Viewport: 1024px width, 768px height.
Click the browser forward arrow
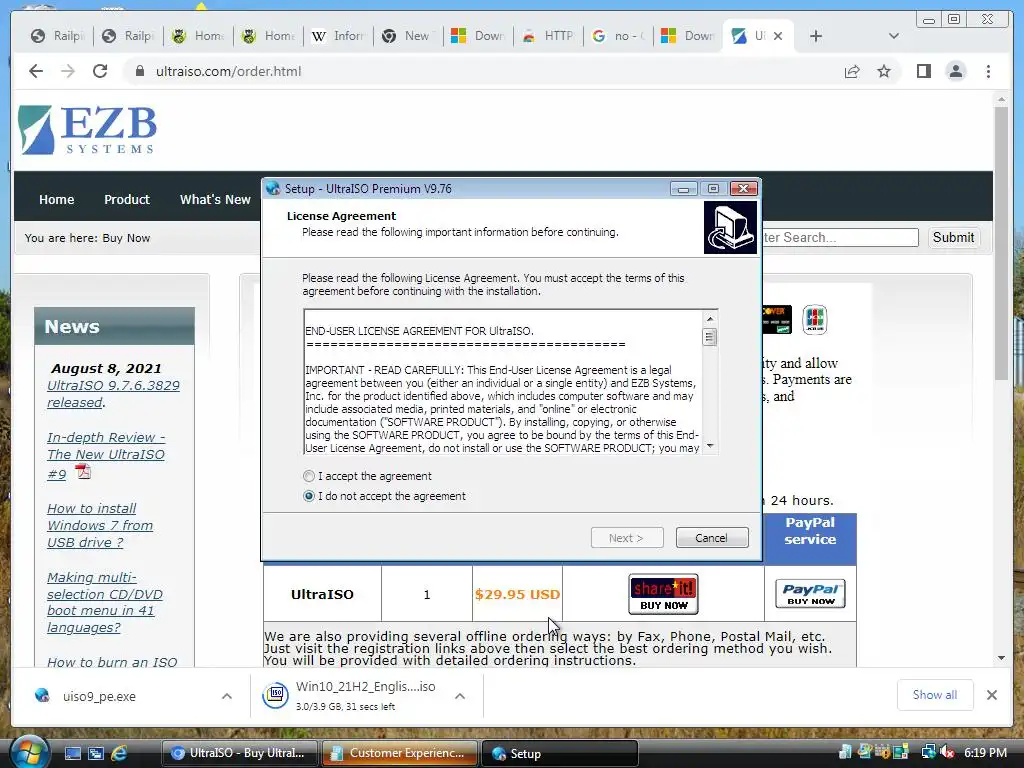tap(68, 71)
